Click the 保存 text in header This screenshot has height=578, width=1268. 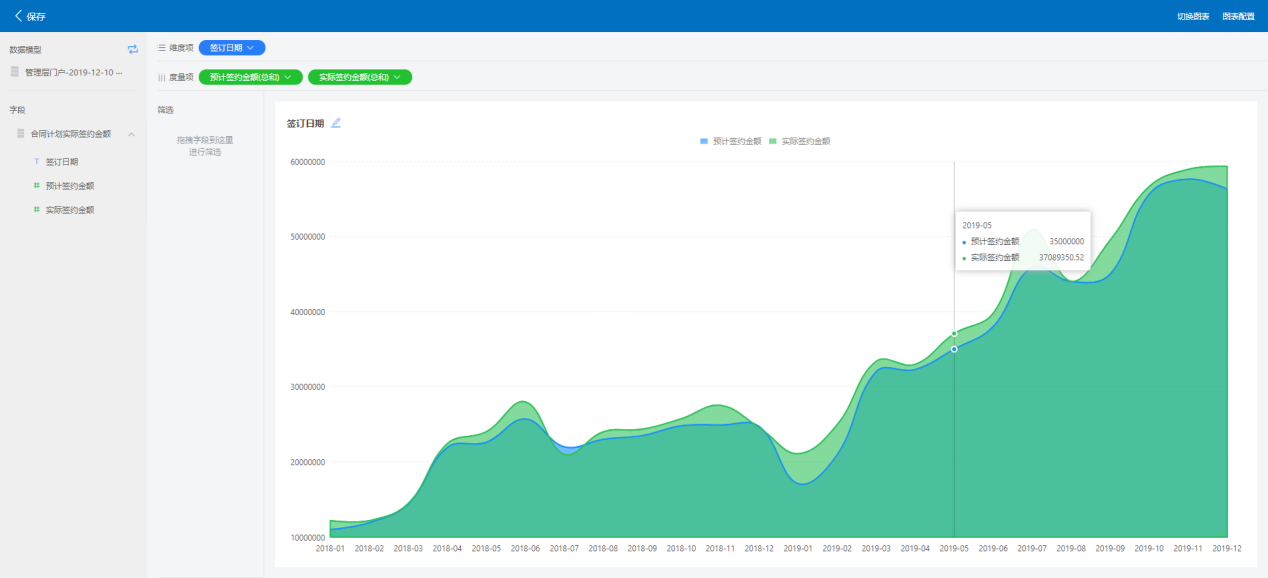[36, 17]
